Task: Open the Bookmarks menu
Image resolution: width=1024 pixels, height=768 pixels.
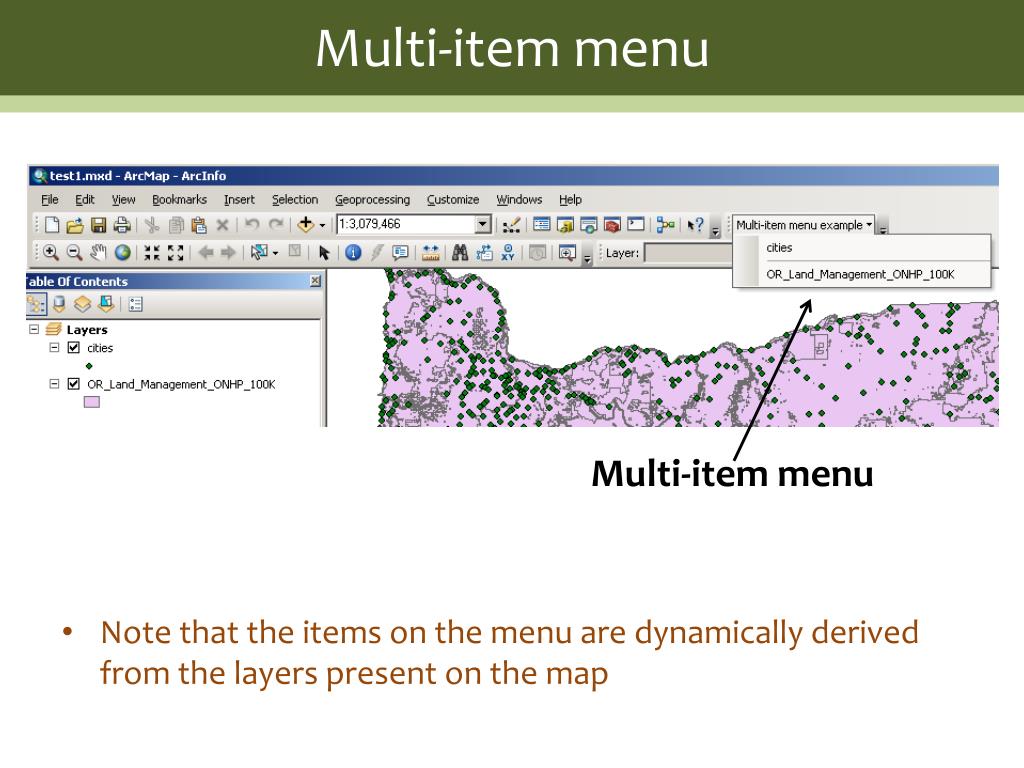Action: 179,200
